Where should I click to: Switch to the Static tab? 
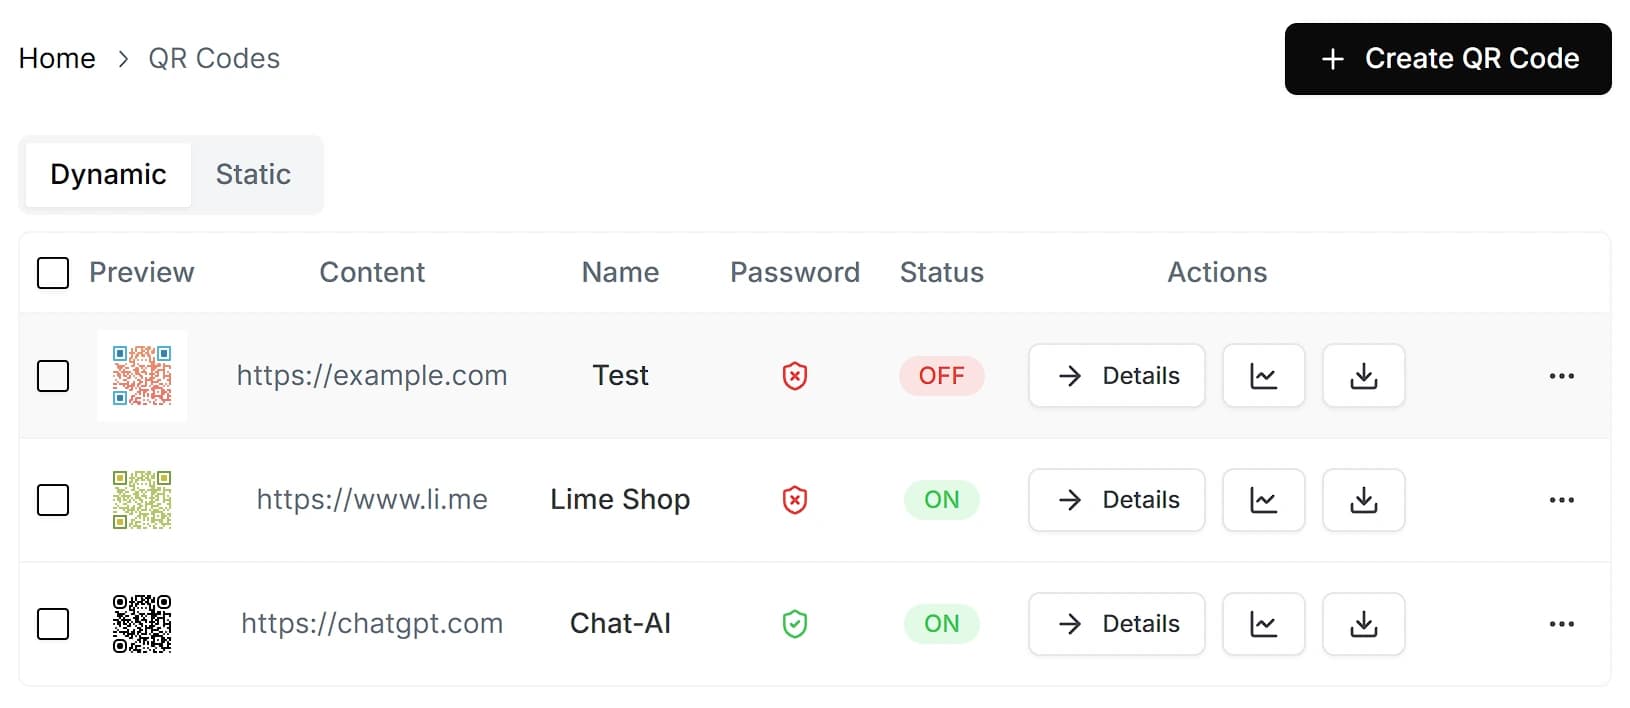coord(253,174)
